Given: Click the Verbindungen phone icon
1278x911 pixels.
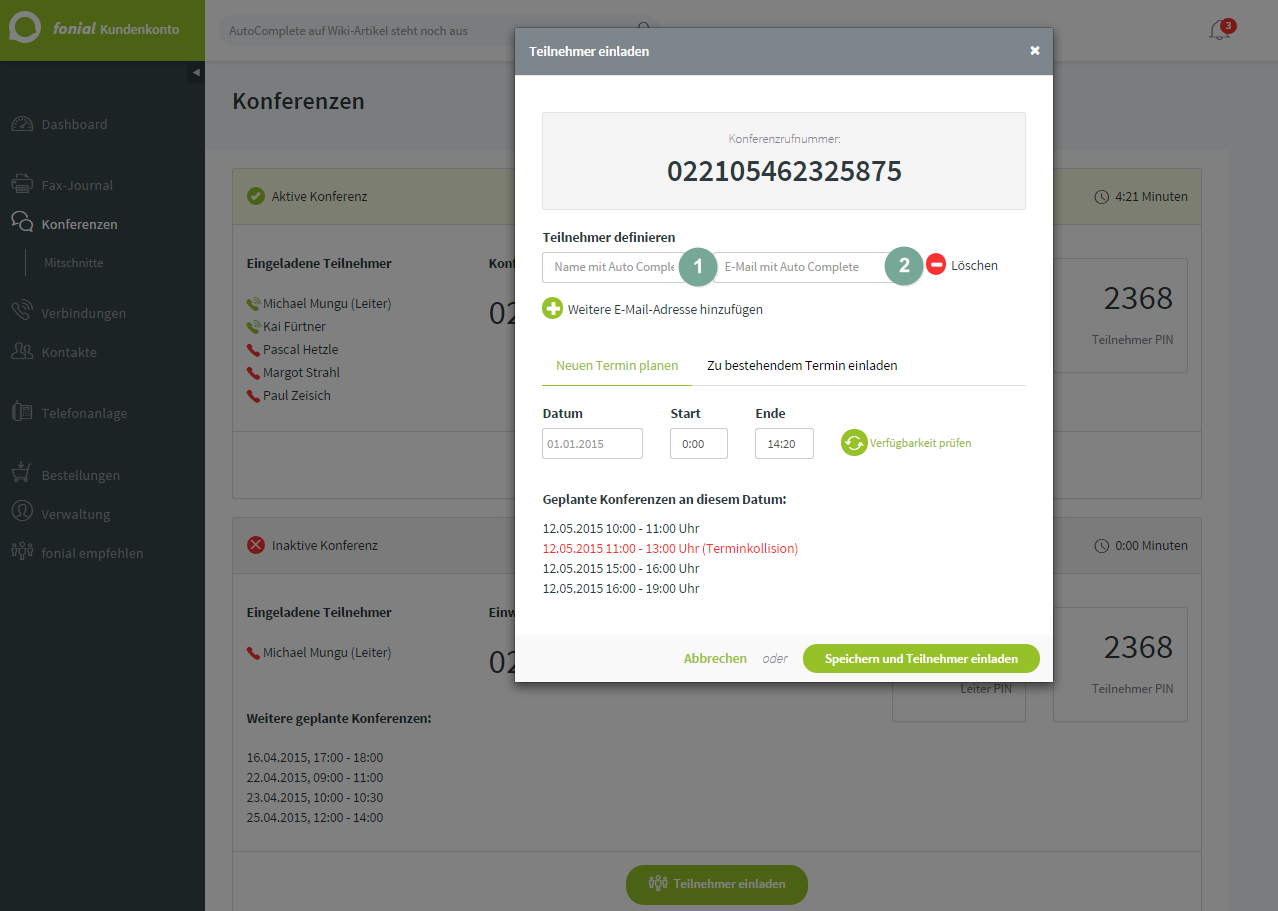Looking at the screenshot, I should point(22,312).
